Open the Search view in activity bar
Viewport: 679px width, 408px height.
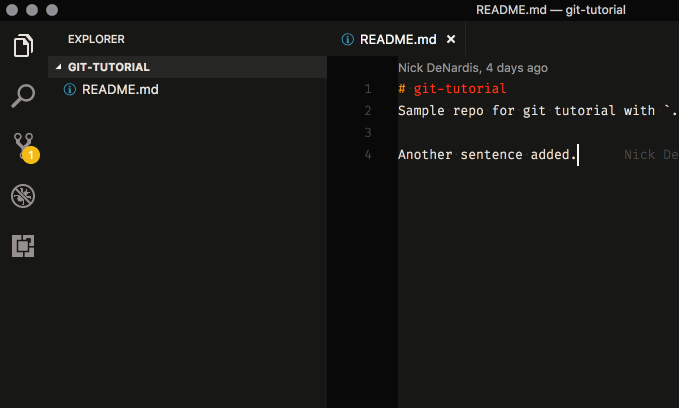pyautogui.click(x=23, y=96)
